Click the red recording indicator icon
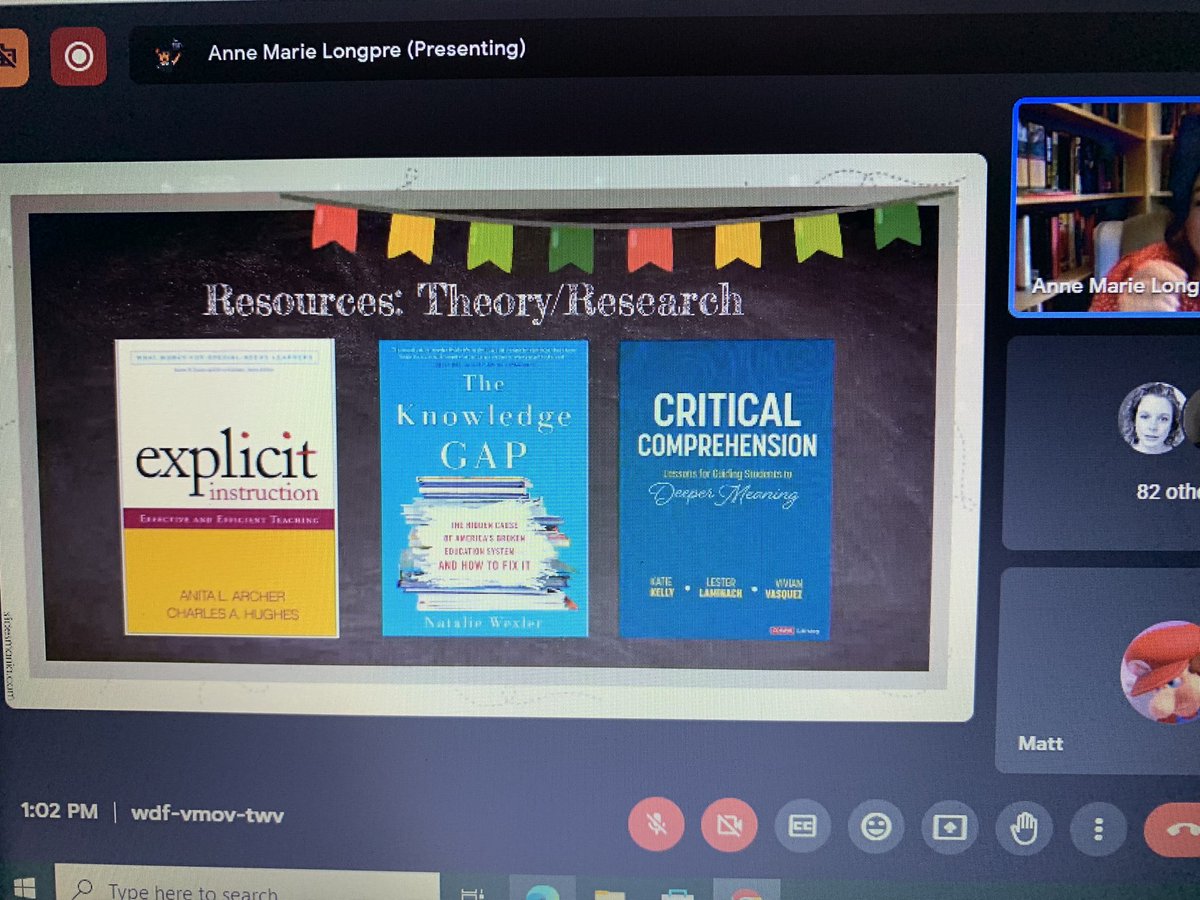This screenshot has width=1200, height=900. (x=77, y=57)
